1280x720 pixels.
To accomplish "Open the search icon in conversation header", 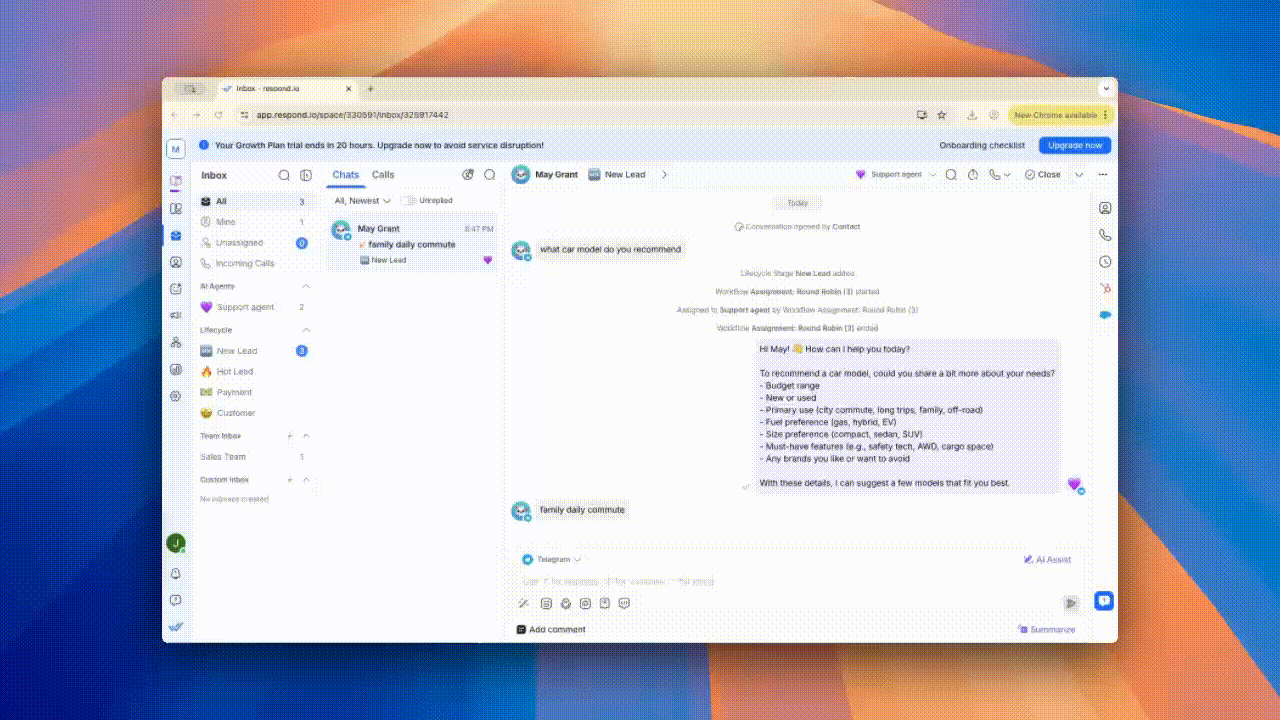I will coord(950,174).
